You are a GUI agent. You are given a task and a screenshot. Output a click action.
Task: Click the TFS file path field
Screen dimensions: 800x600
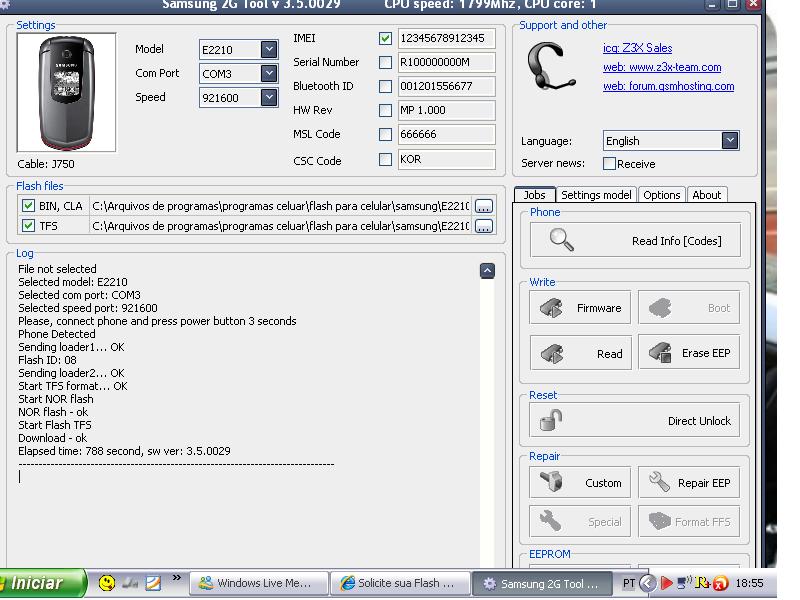click(x=281, y=226)
